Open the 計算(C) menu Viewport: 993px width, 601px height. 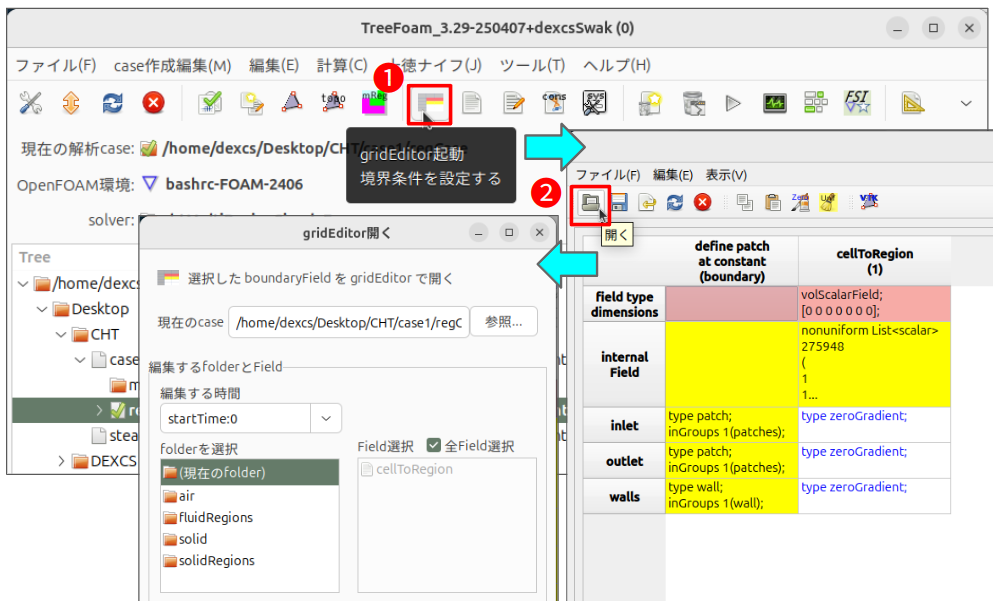click(x=342, y=65)
